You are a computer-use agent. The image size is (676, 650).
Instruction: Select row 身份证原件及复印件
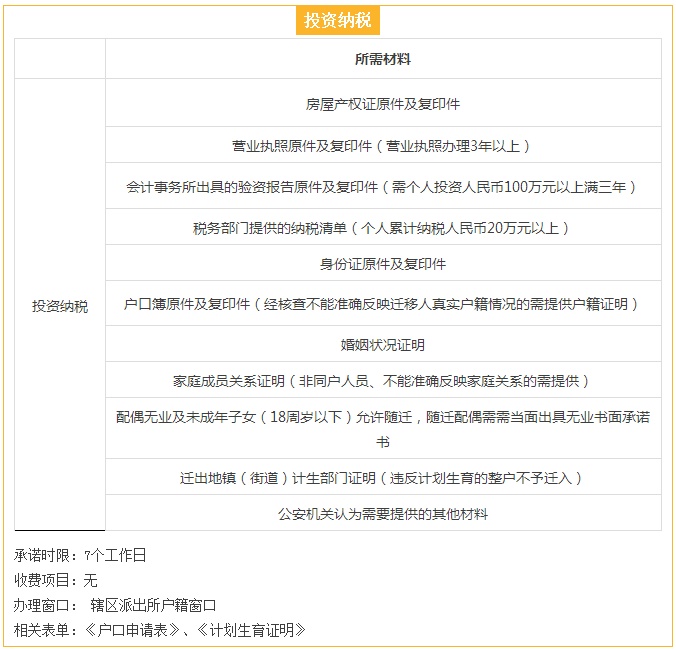point(383,263)
